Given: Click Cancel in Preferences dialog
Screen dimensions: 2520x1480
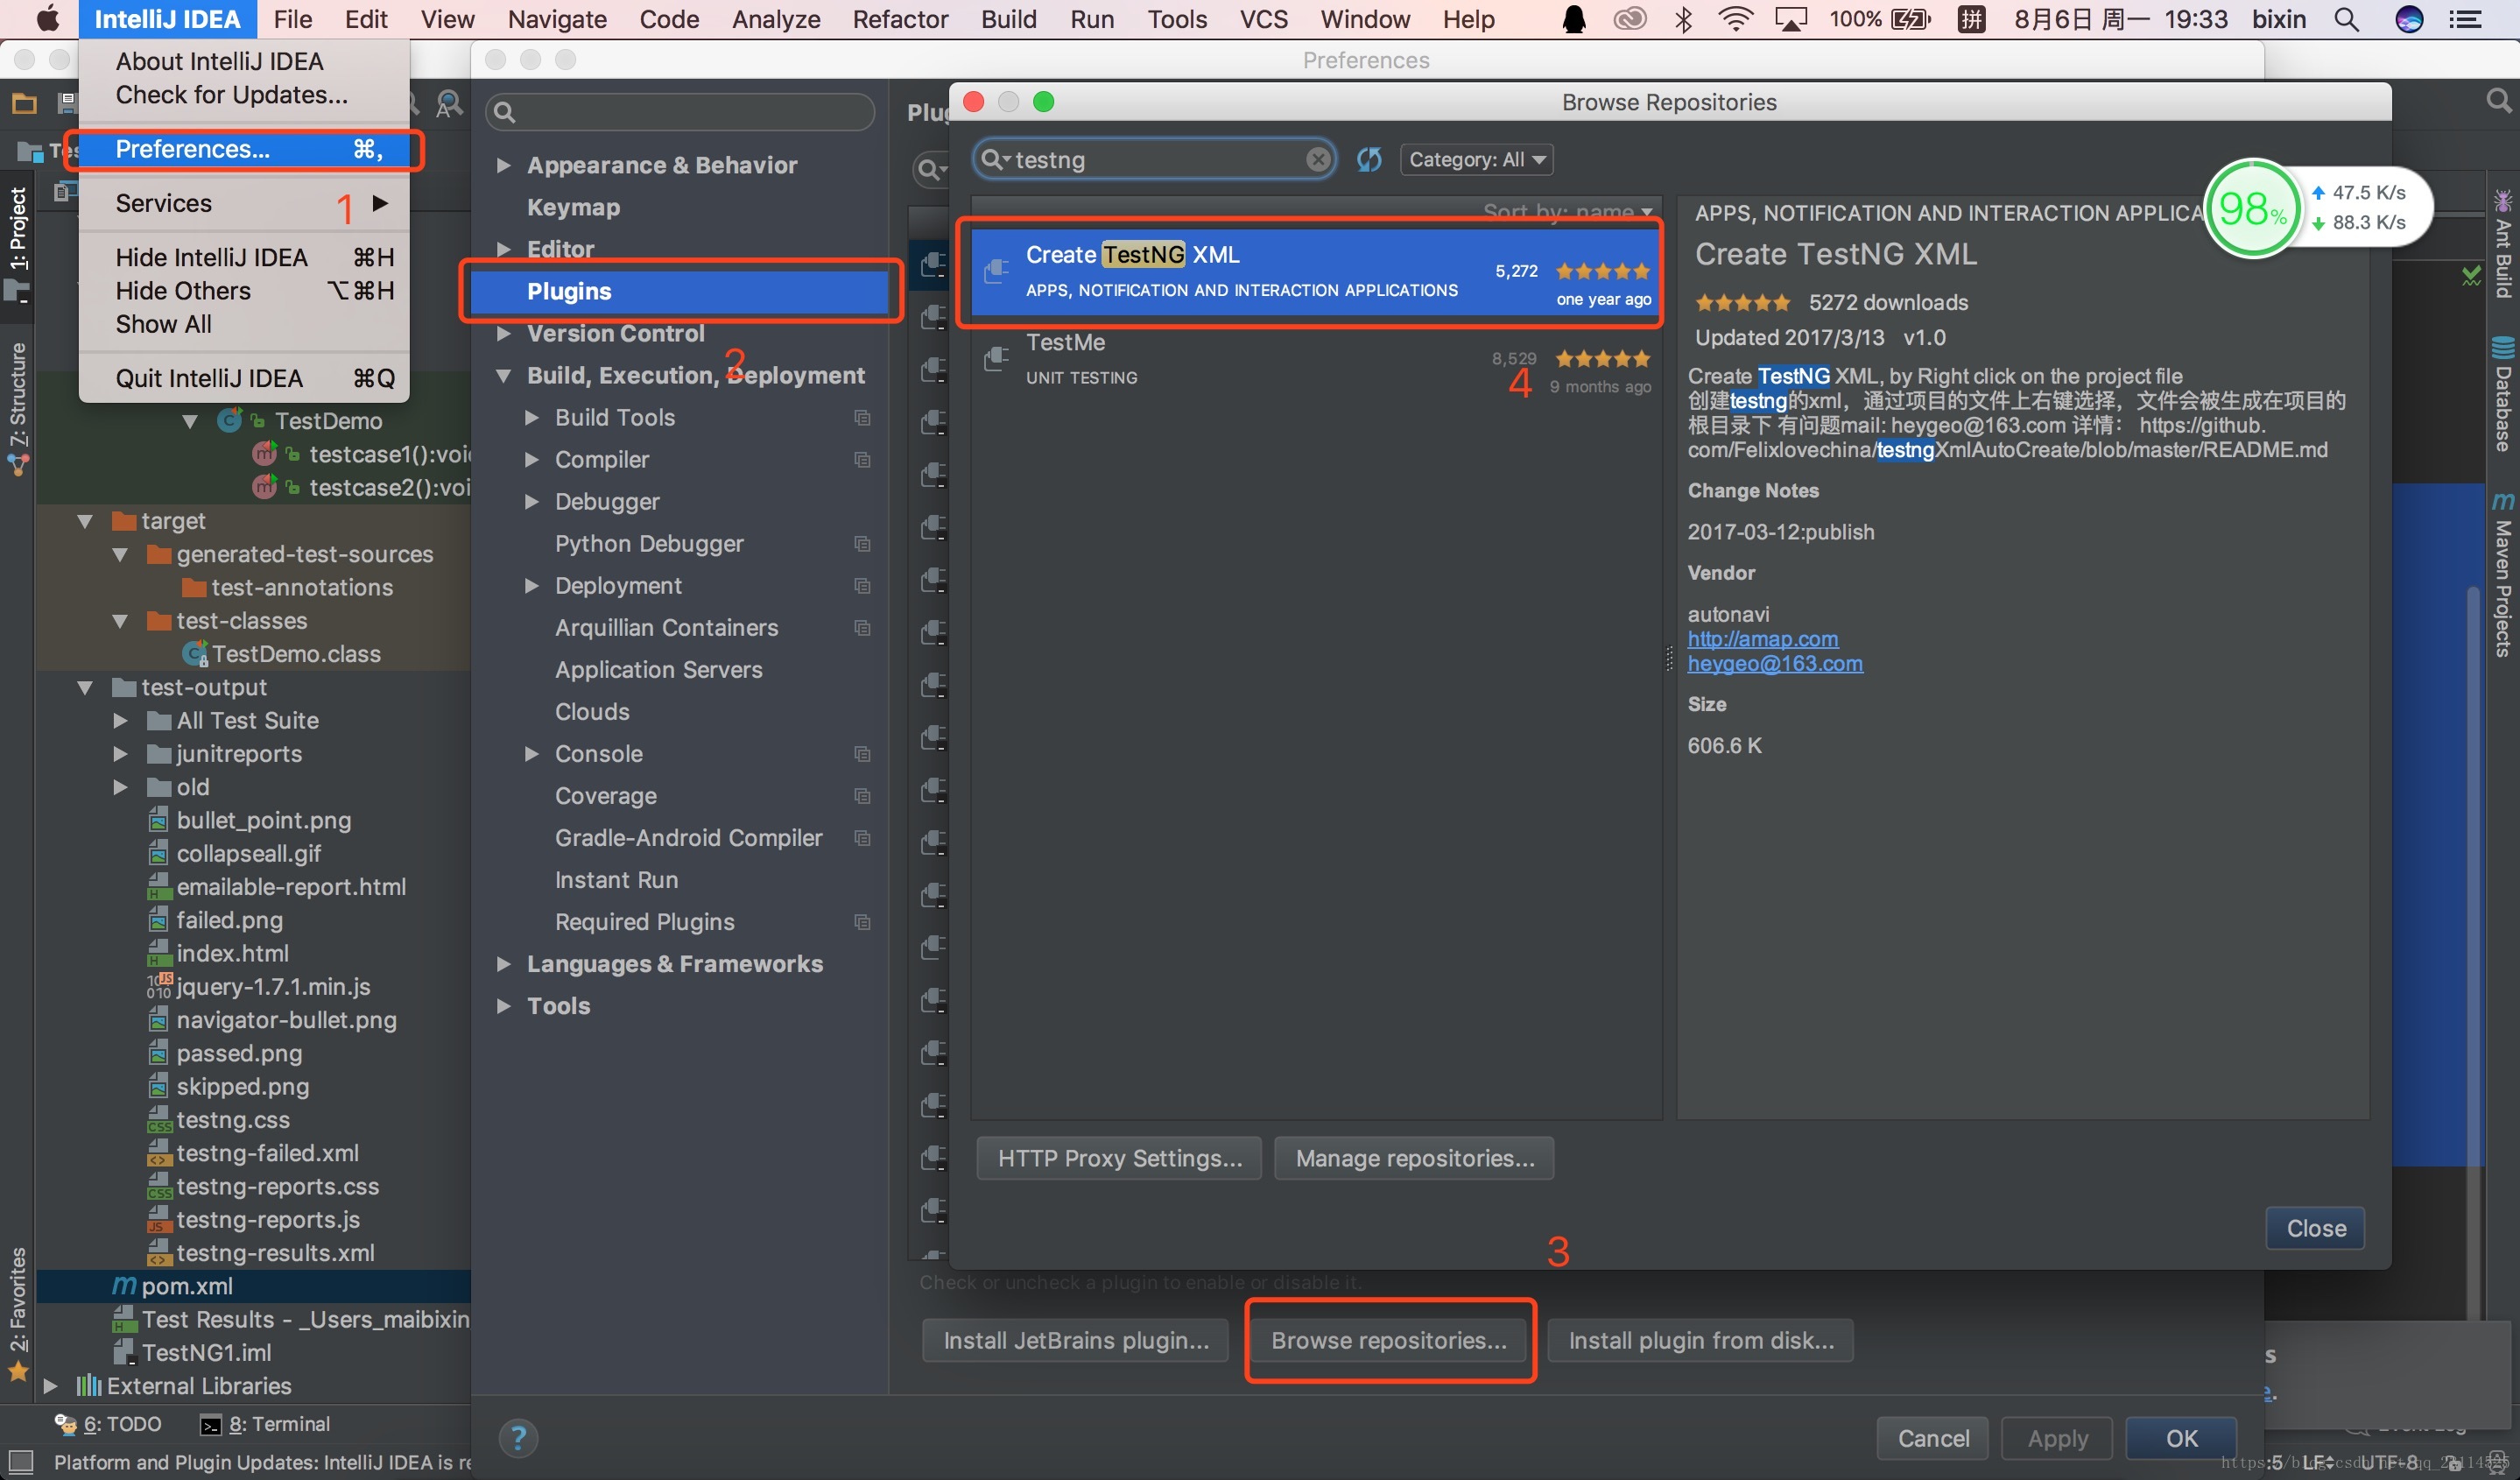Looking at the screenshot, I should (1932, 1438).
